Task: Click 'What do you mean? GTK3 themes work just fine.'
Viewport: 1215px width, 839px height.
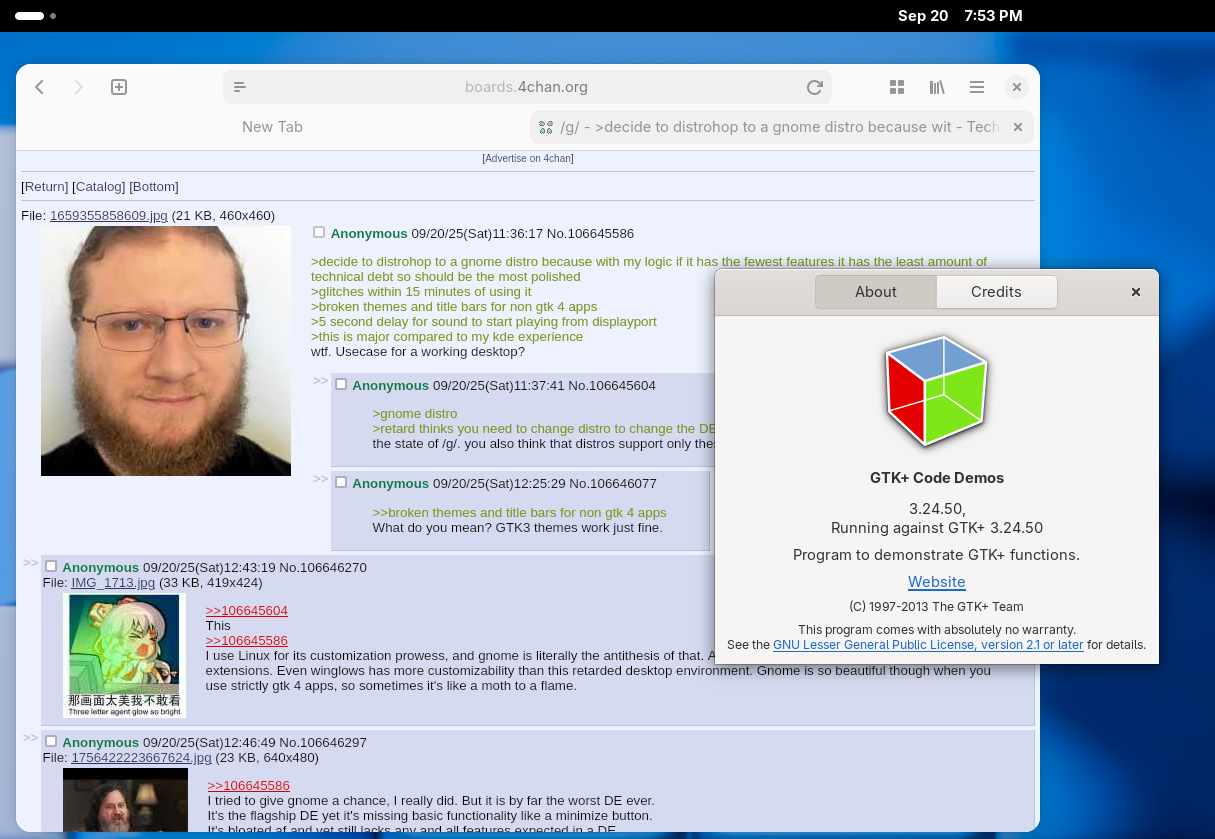Action: [x=518, y=528]
